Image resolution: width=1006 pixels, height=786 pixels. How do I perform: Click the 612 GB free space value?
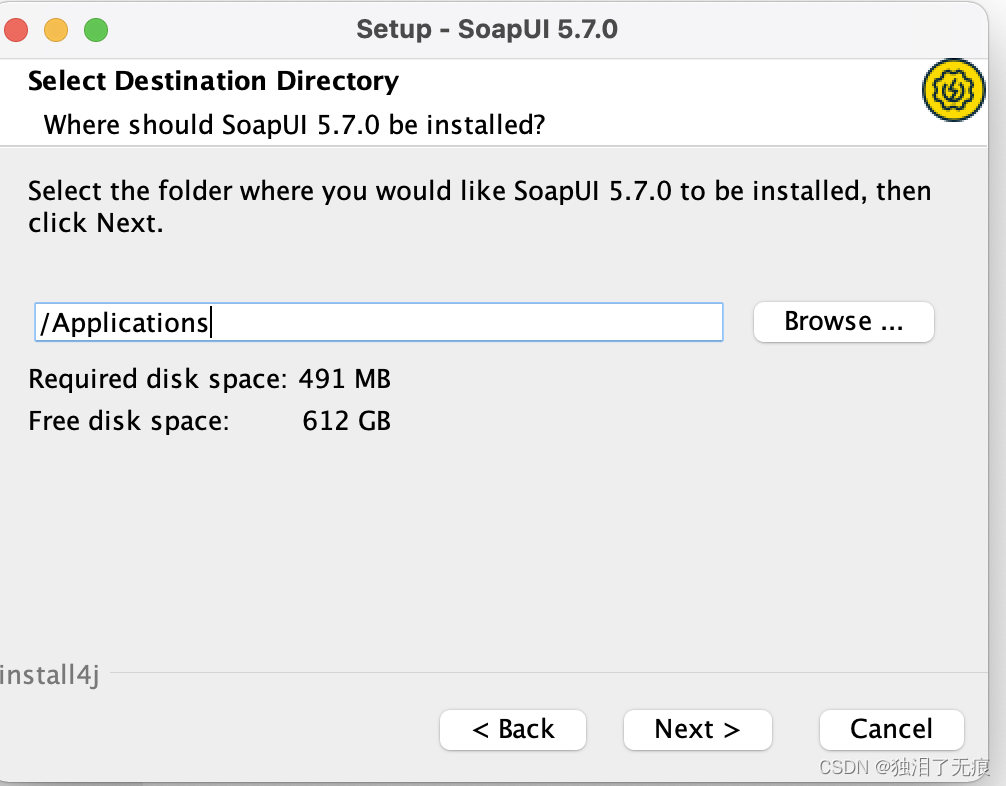coord(346,421)
